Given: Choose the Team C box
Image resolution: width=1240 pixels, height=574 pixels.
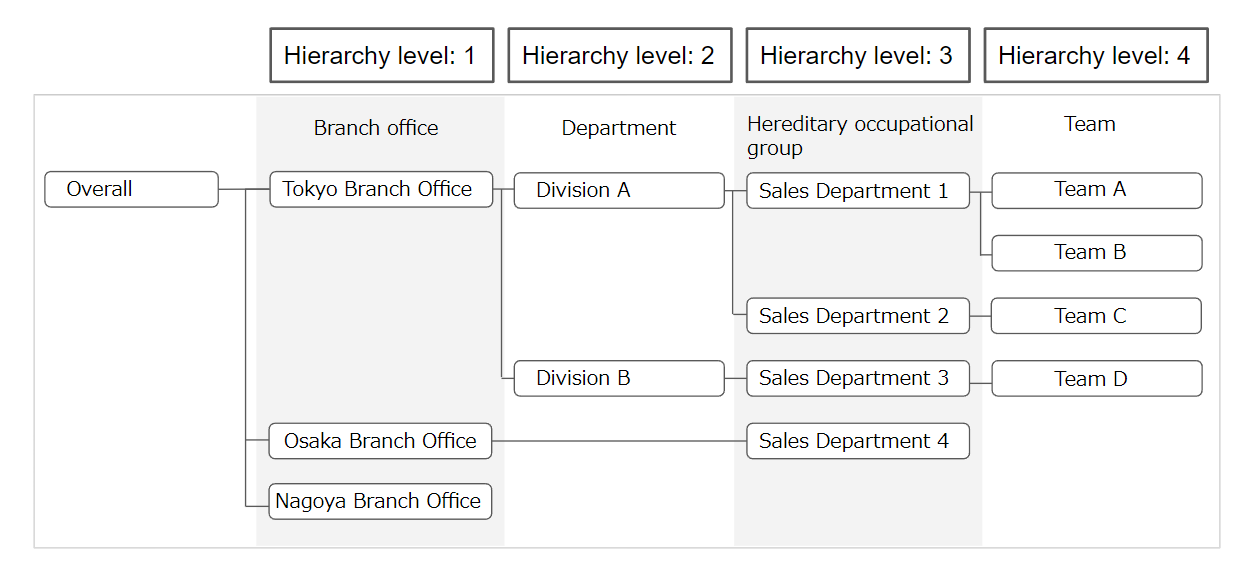Looking at the screenshot, I should 1096,316.
